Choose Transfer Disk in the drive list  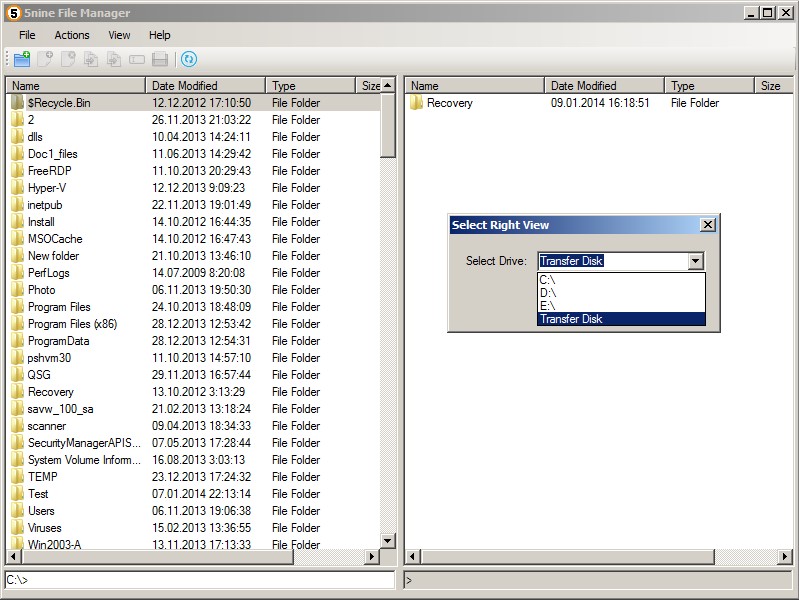coord(621,319)
